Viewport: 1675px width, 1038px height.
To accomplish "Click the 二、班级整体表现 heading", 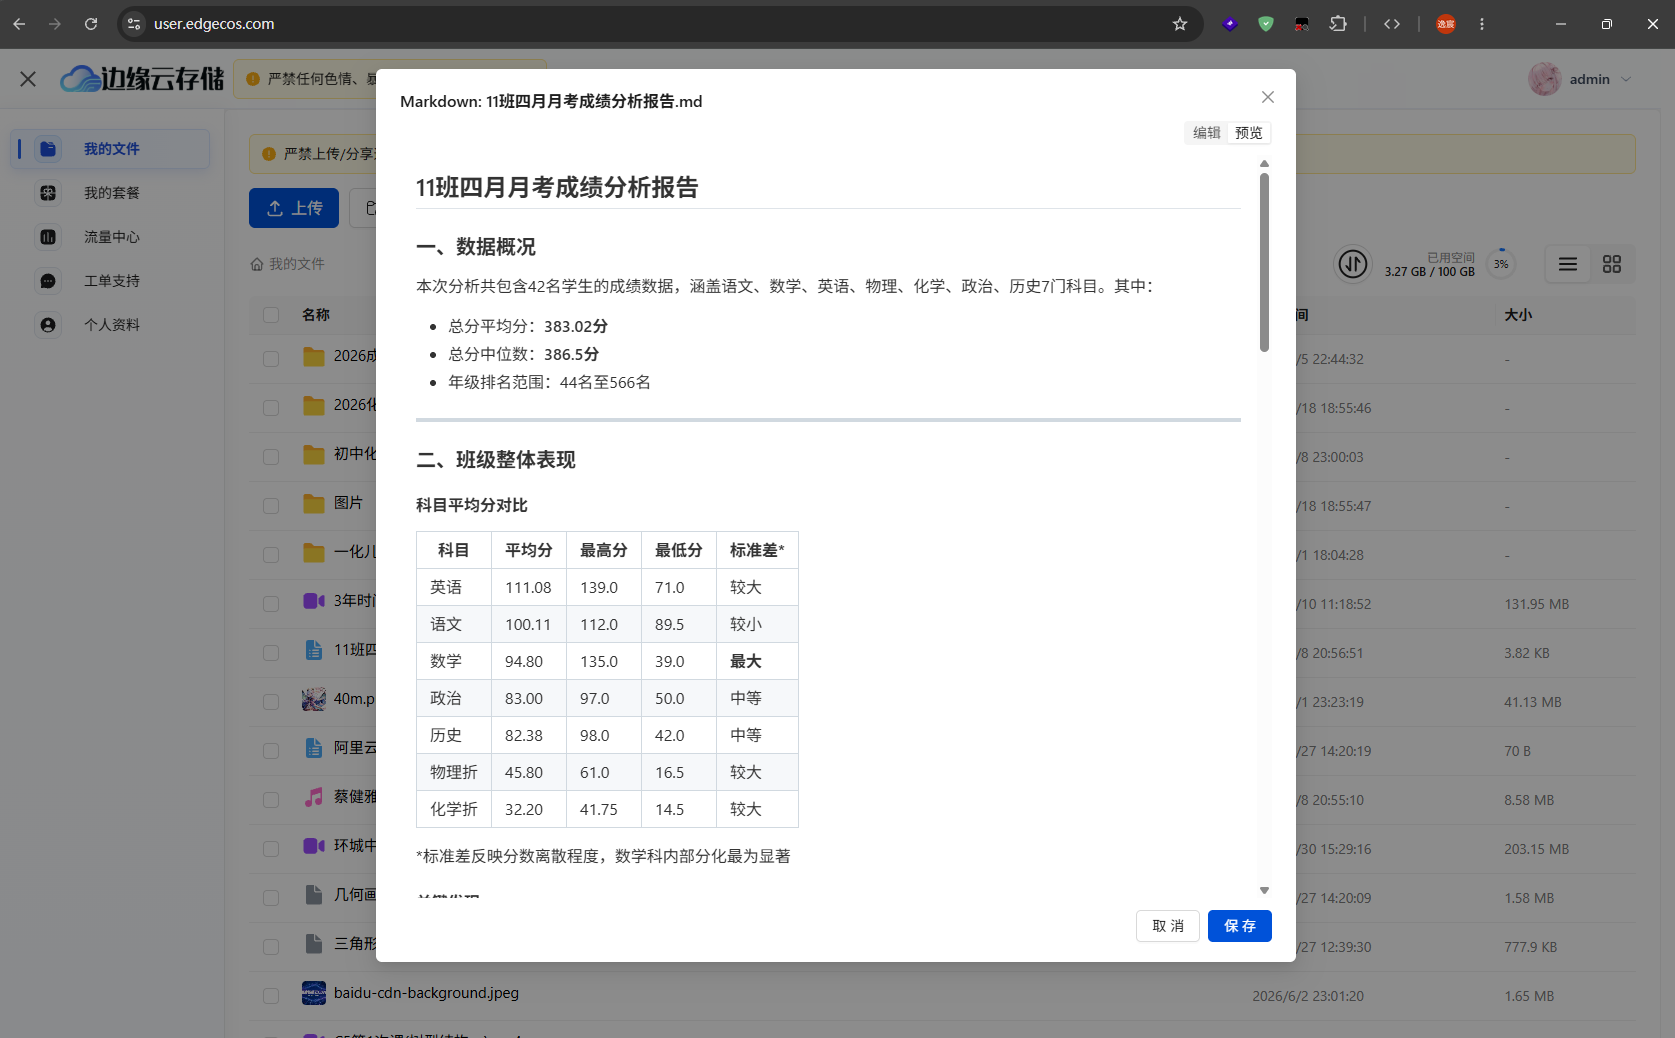I will click(x=496, y=460).
